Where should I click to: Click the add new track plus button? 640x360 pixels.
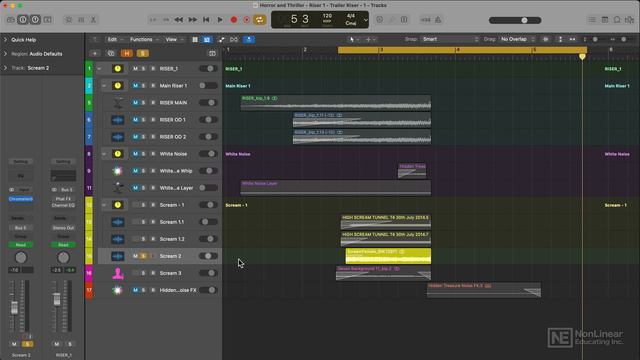[x=95, y=53]
